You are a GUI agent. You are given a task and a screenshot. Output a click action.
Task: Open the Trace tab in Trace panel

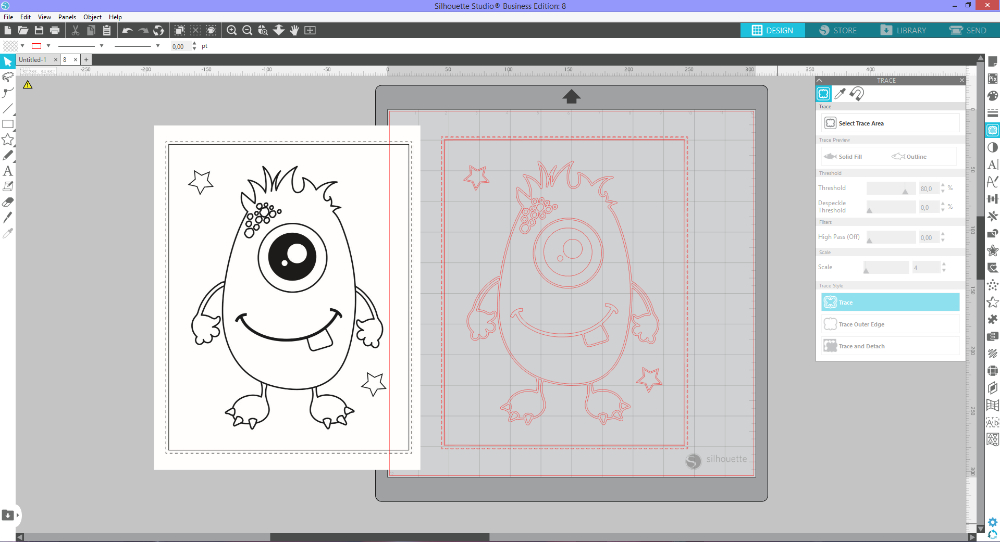[x=823, y=94]
